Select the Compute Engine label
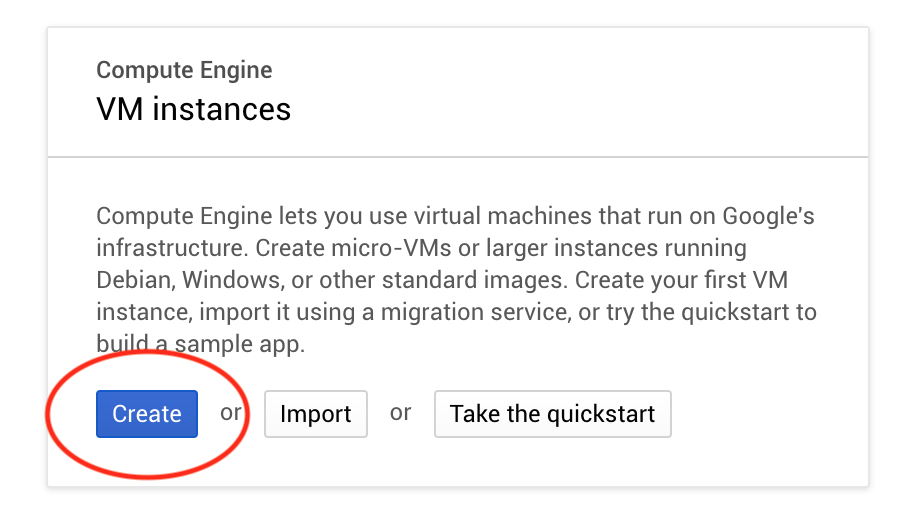 click(184, 70)
